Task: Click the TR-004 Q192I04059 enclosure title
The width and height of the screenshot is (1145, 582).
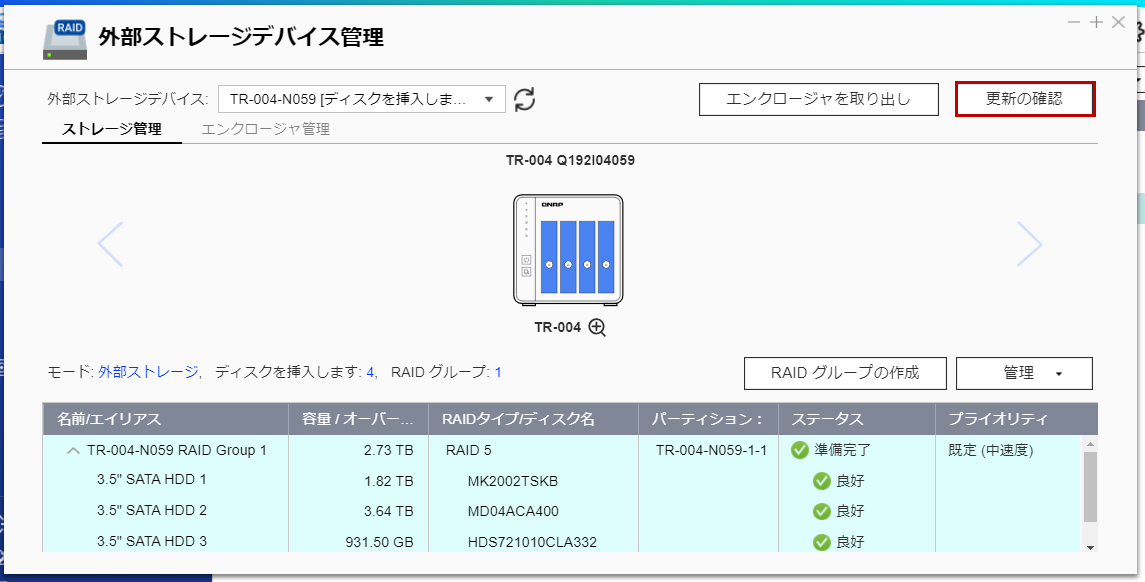Action: pos(570,160)
